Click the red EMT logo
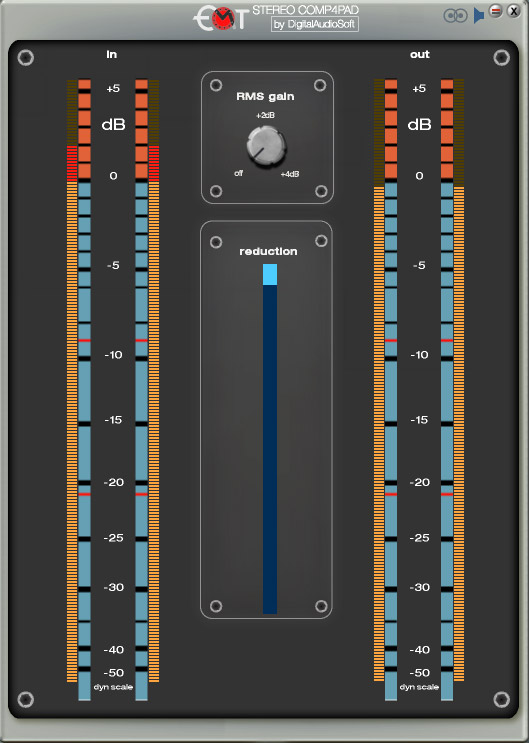Viewport: 529px width, 743px height. (x=220, y=18)
